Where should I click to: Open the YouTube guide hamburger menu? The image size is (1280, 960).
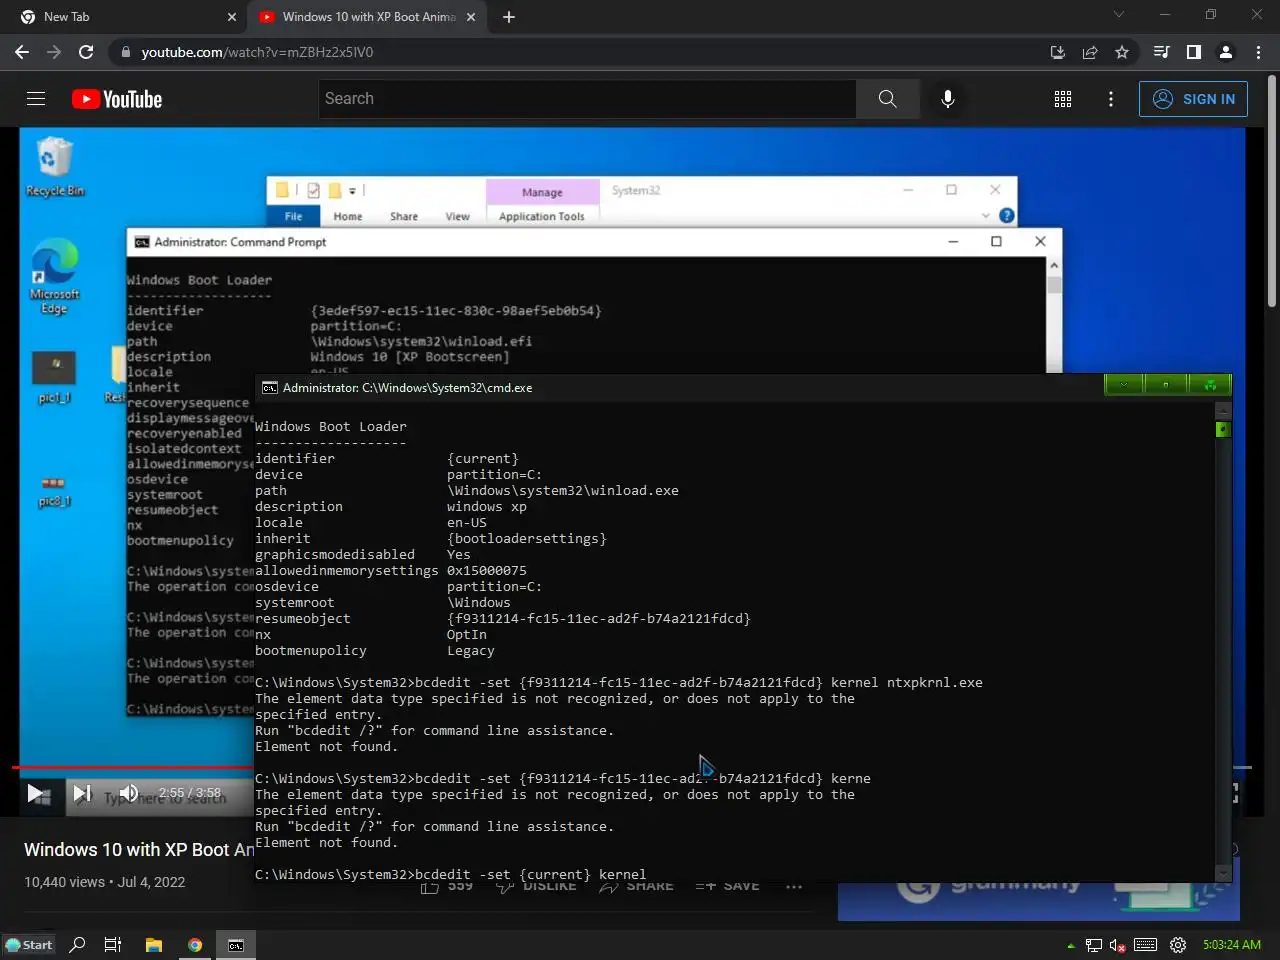[x=36, y=99]
